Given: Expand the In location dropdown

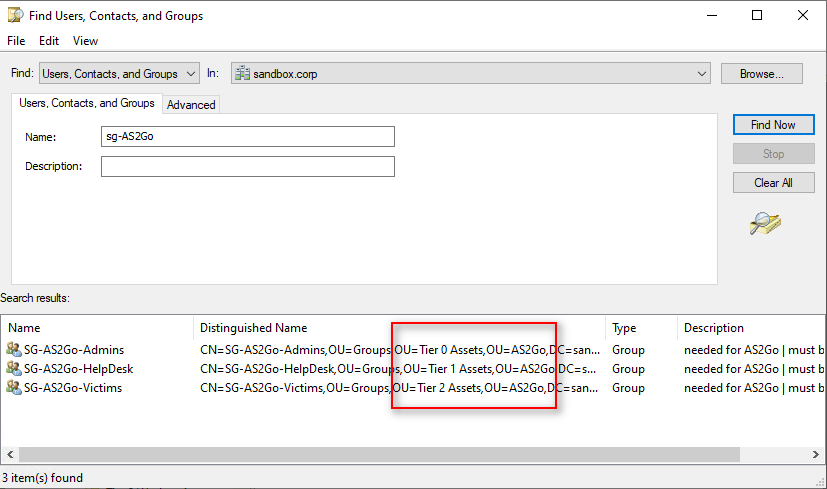Looking at the screenshot, I should click(701, 74).
